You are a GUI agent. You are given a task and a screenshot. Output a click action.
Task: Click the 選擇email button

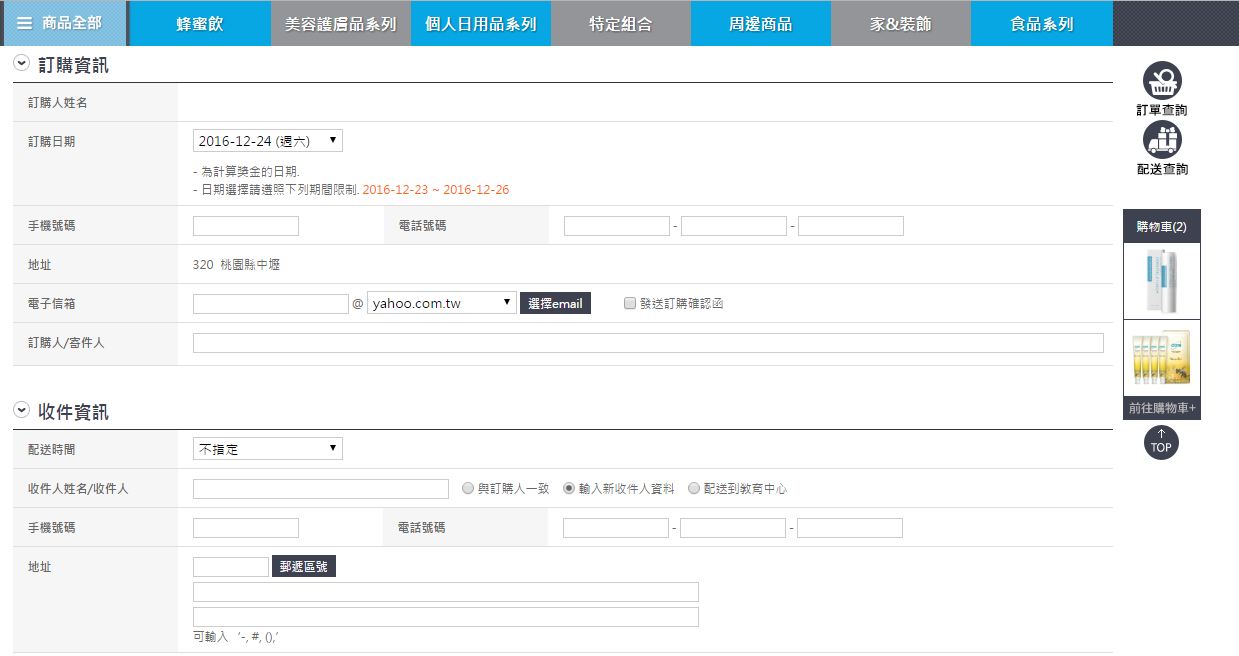point(555,303)
